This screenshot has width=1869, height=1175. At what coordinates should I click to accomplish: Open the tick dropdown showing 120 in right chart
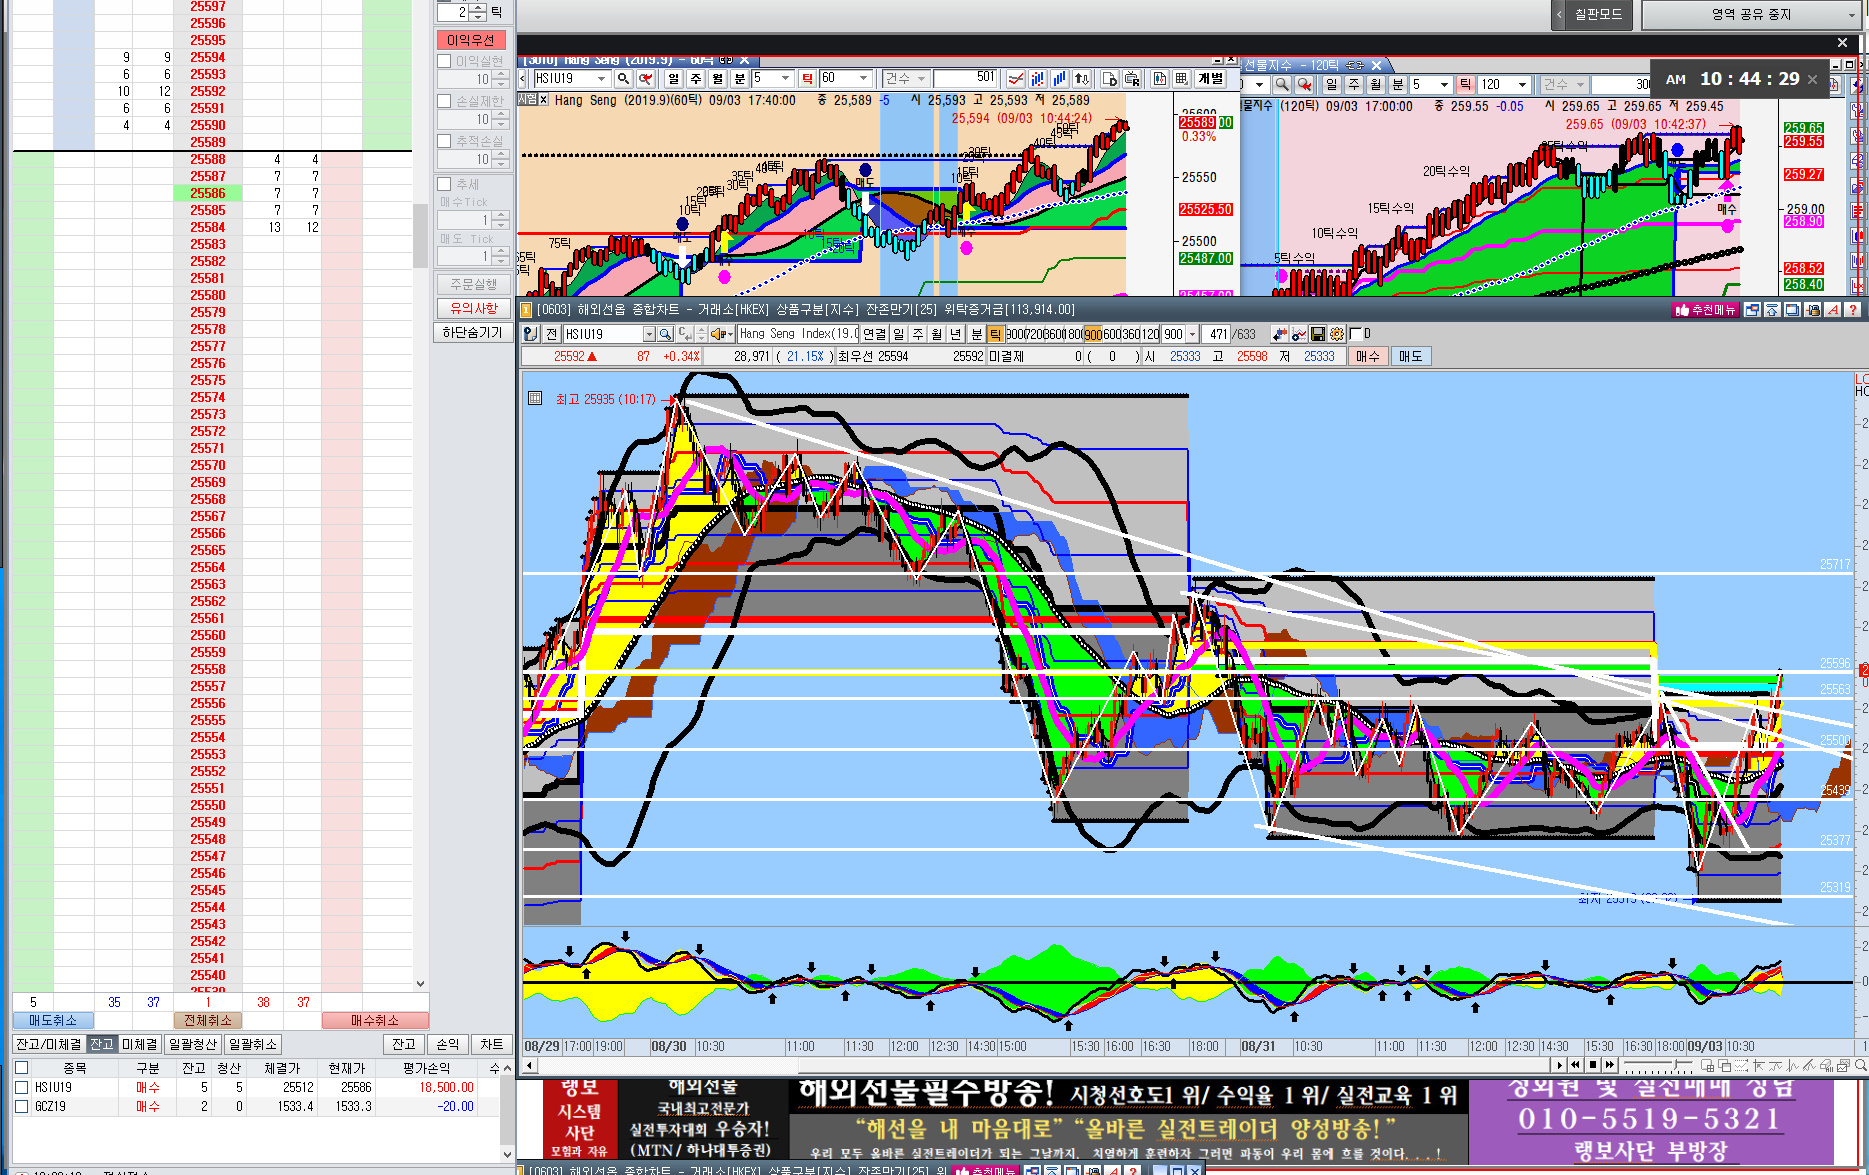click(x=1523, y=85)
